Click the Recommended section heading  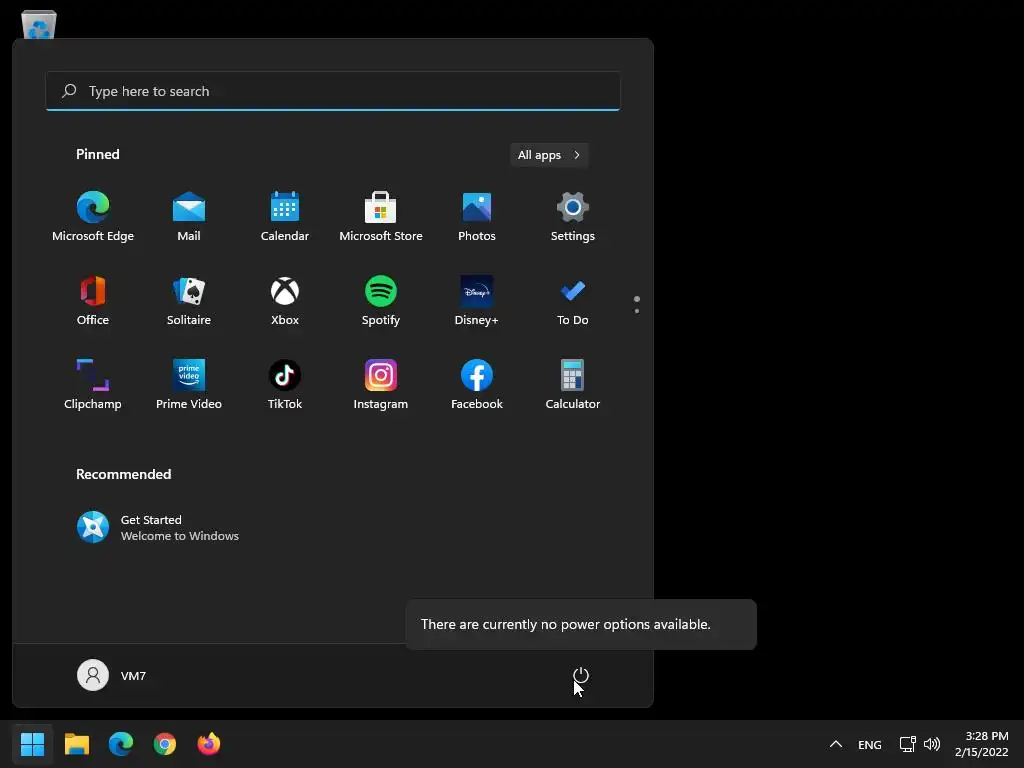click(123, 474)
